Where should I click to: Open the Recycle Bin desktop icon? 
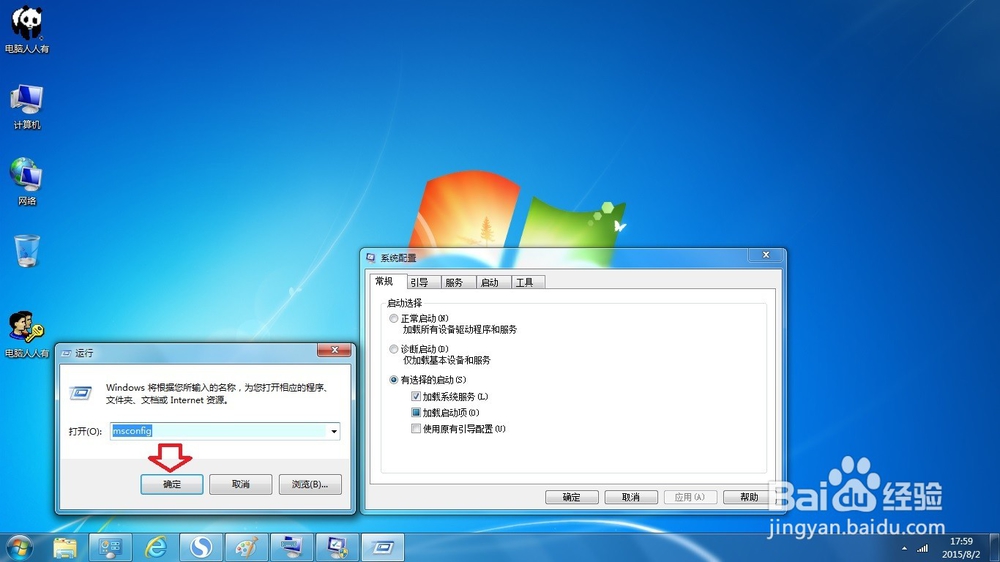point(27,251)
